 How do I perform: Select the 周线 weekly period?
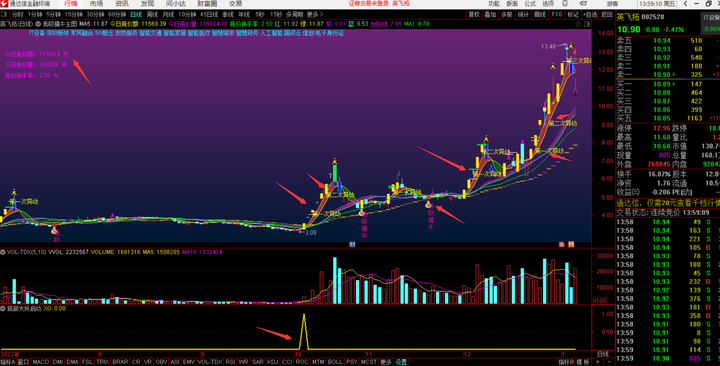click(x=152, y=15)
